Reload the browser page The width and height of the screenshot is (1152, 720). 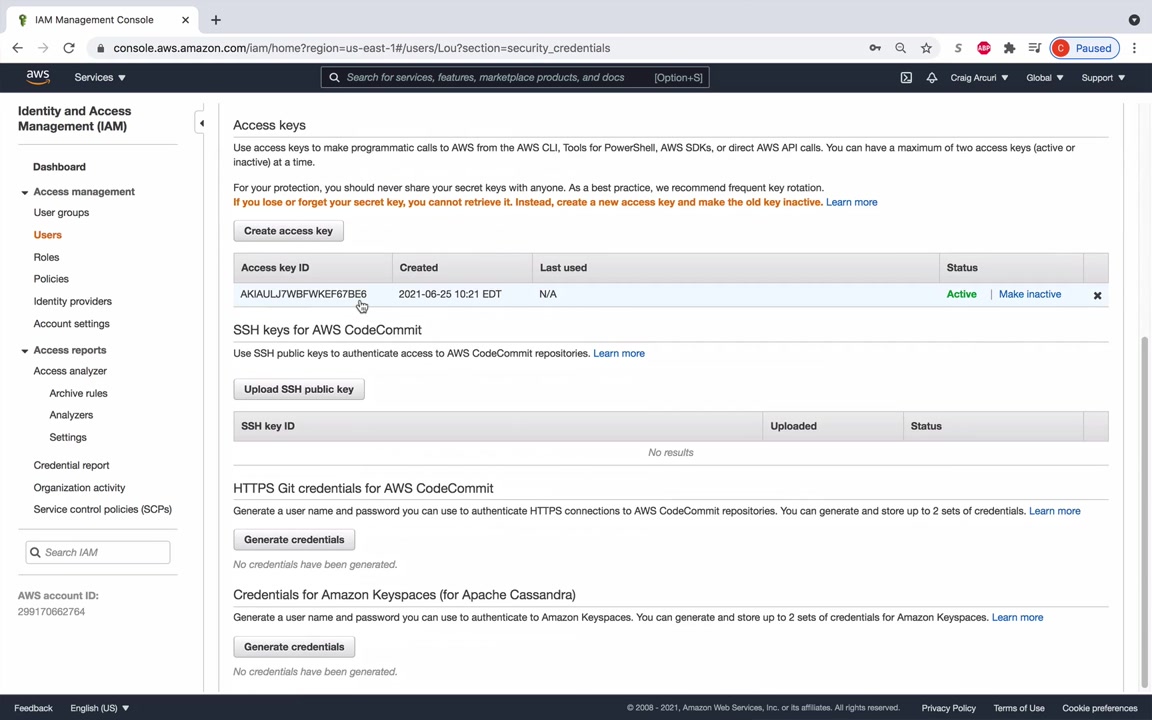(69, 48)
